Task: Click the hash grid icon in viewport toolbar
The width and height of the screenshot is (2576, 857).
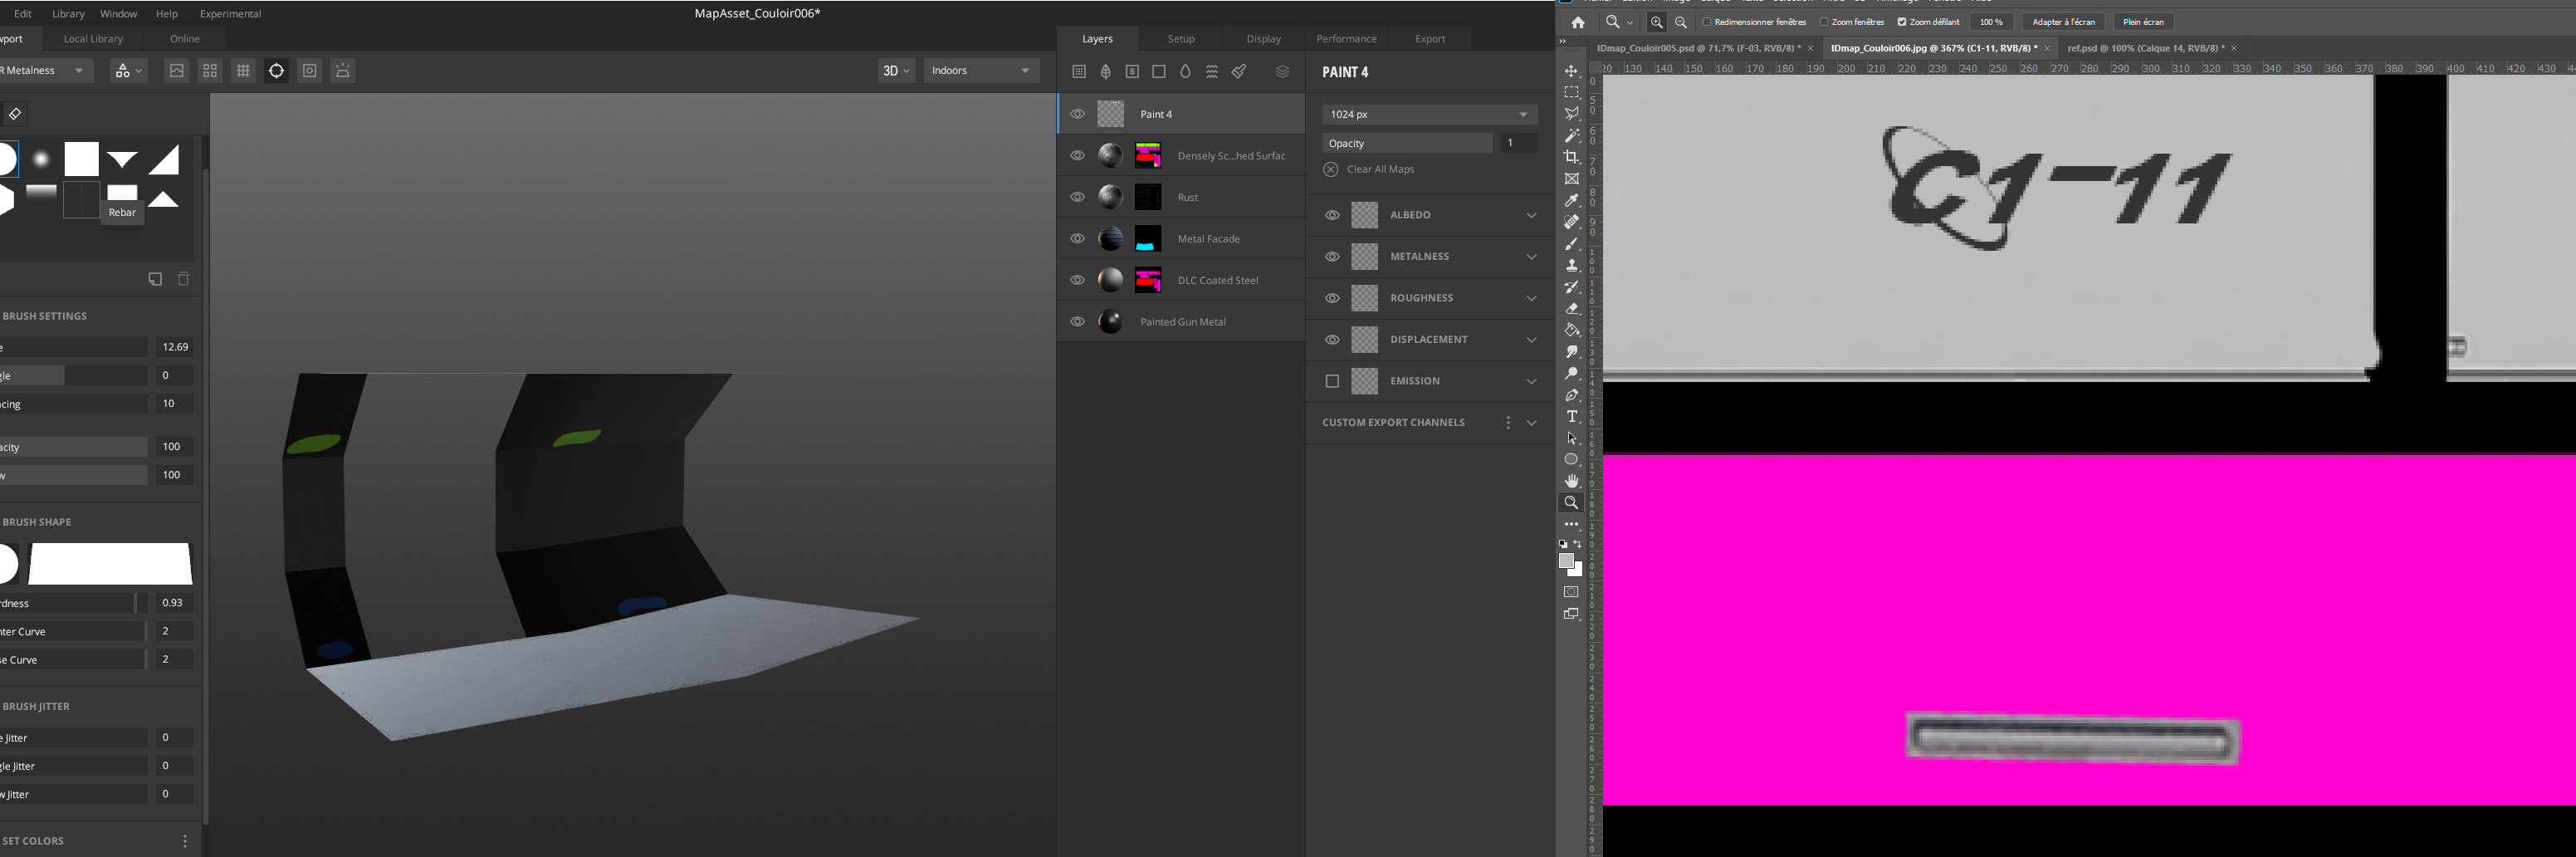Action: [243, 71]
